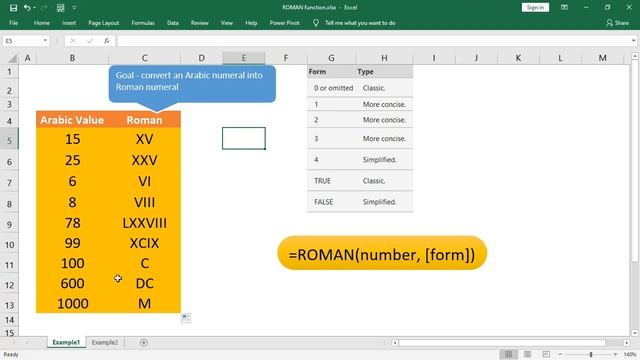
Task: Click the selected cell E5
Action: point(244,138)
